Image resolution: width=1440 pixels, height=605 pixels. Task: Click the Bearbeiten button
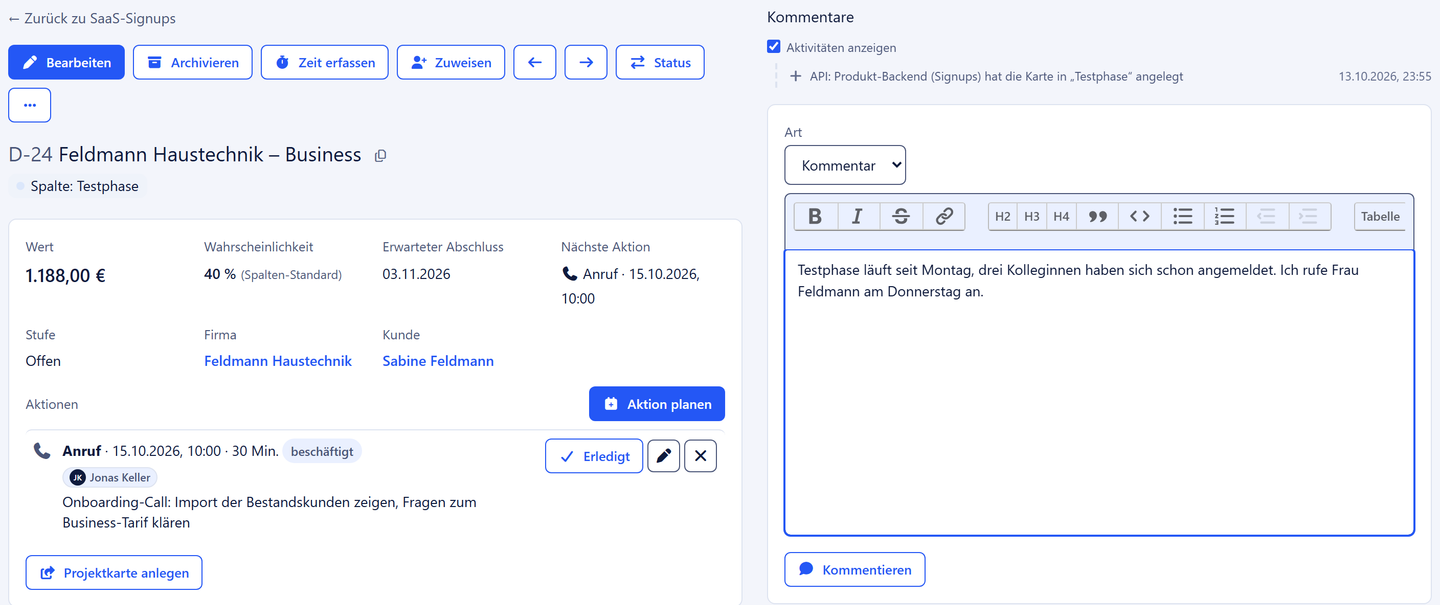[x=67, y=62]
